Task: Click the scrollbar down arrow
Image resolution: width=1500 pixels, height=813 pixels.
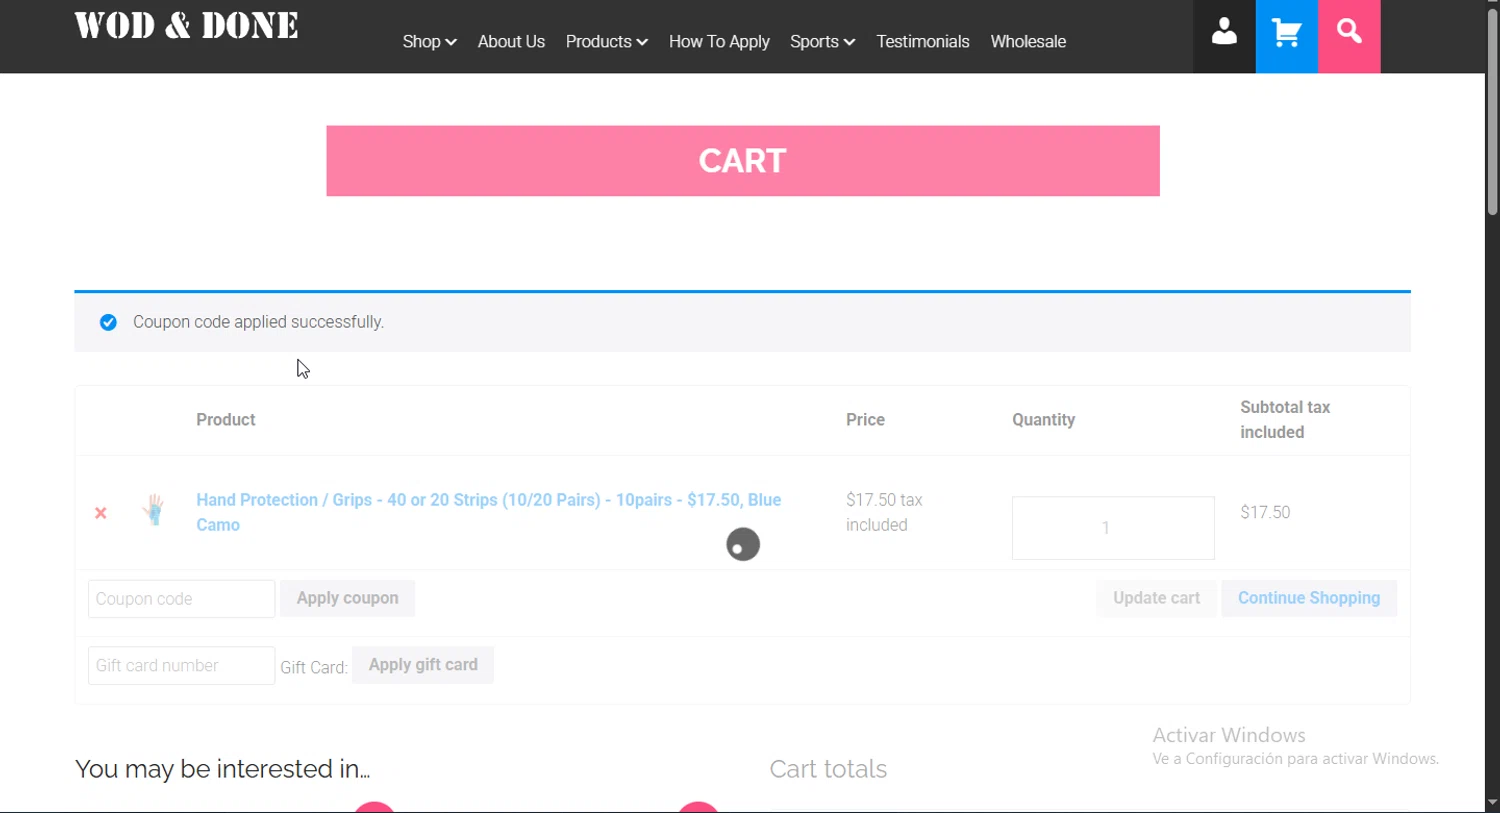Action: coord(1492,803)
